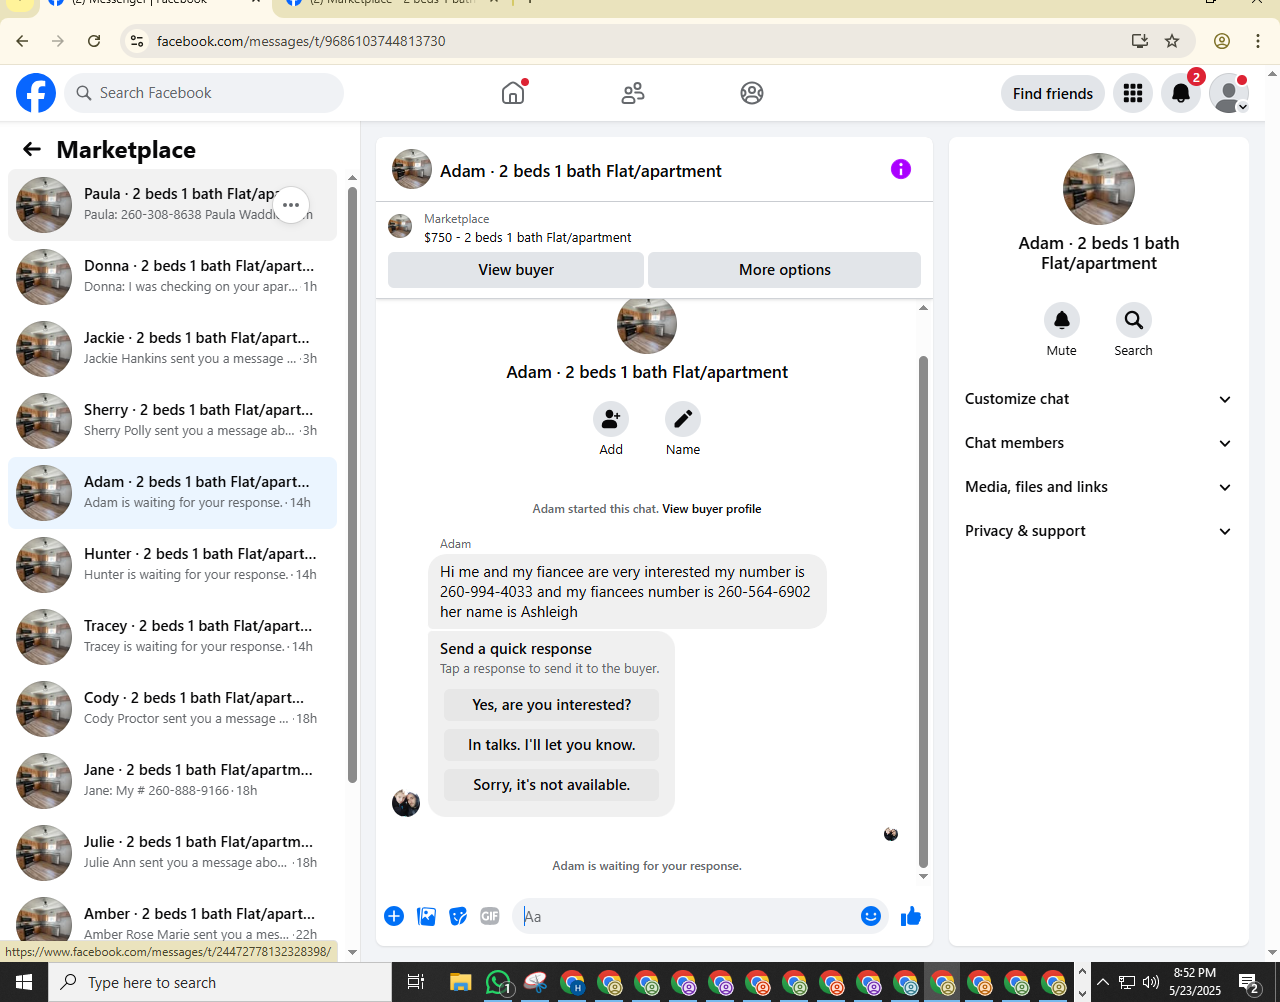Expand the Chat members section

(1098, 443)
